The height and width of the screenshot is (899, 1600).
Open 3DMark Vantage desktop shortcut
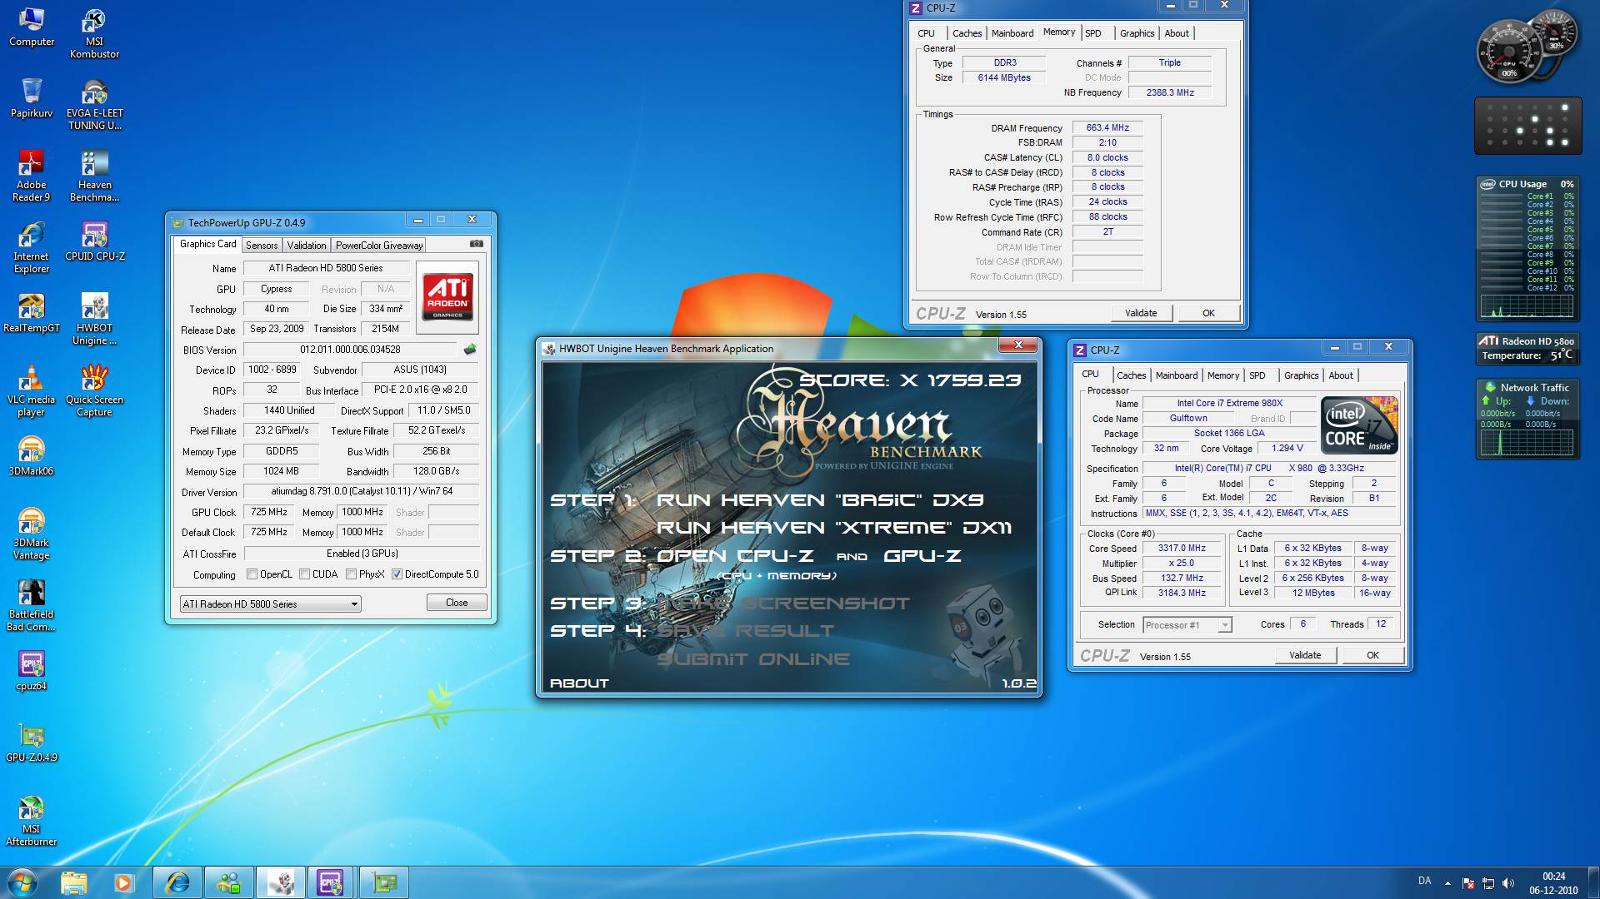tap(31, 534)
